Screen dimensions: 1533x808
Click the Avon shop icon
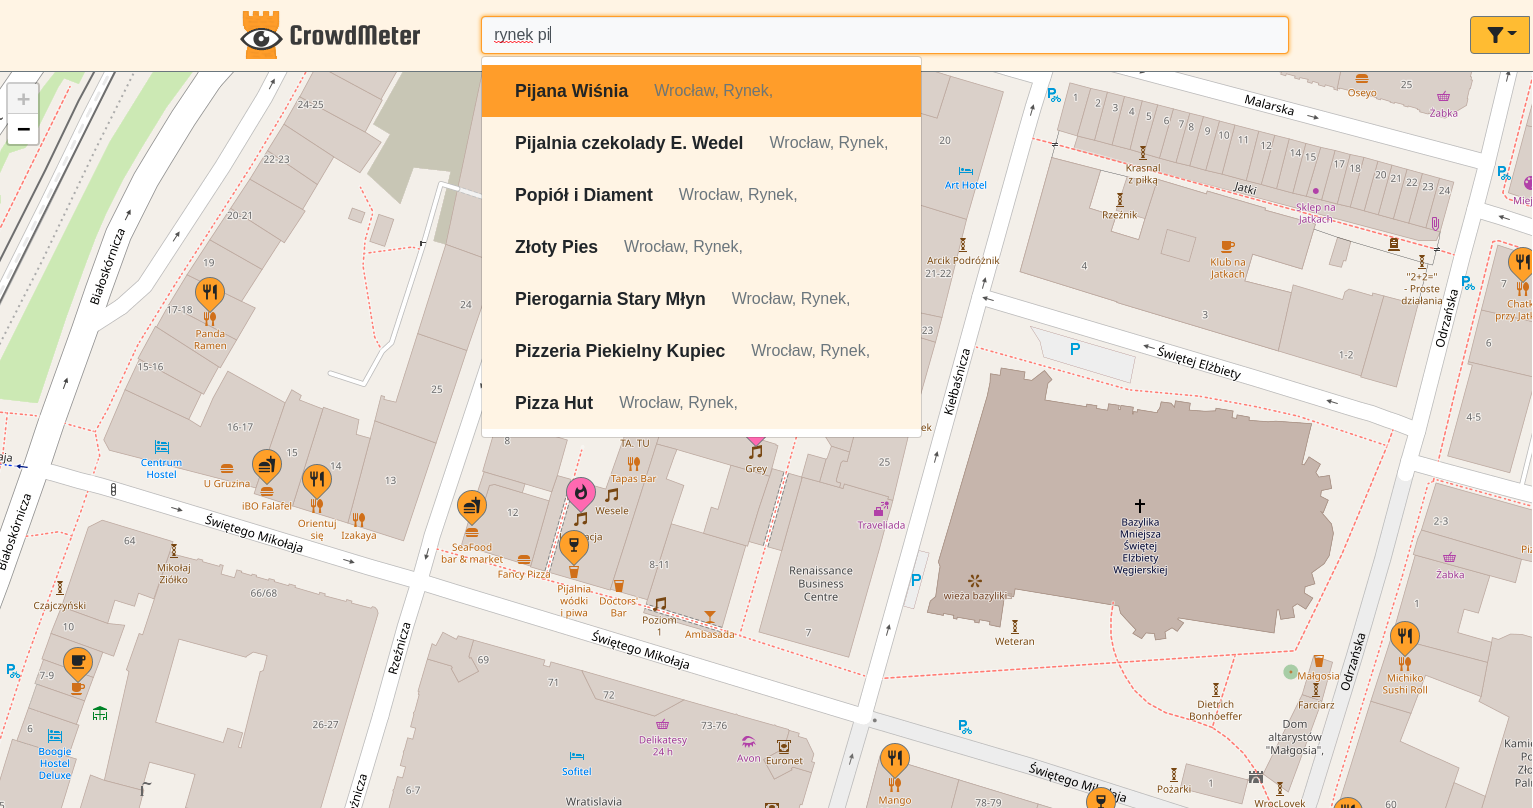748,742
